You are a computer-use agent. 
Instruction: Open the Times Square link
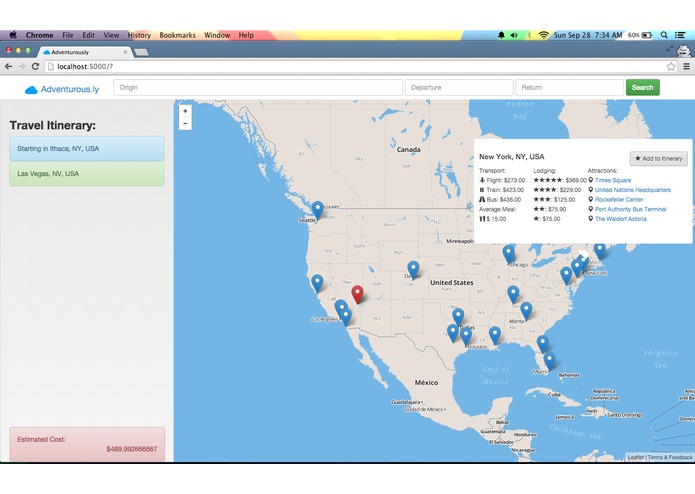pyautogui.click(x=613, y=180)
